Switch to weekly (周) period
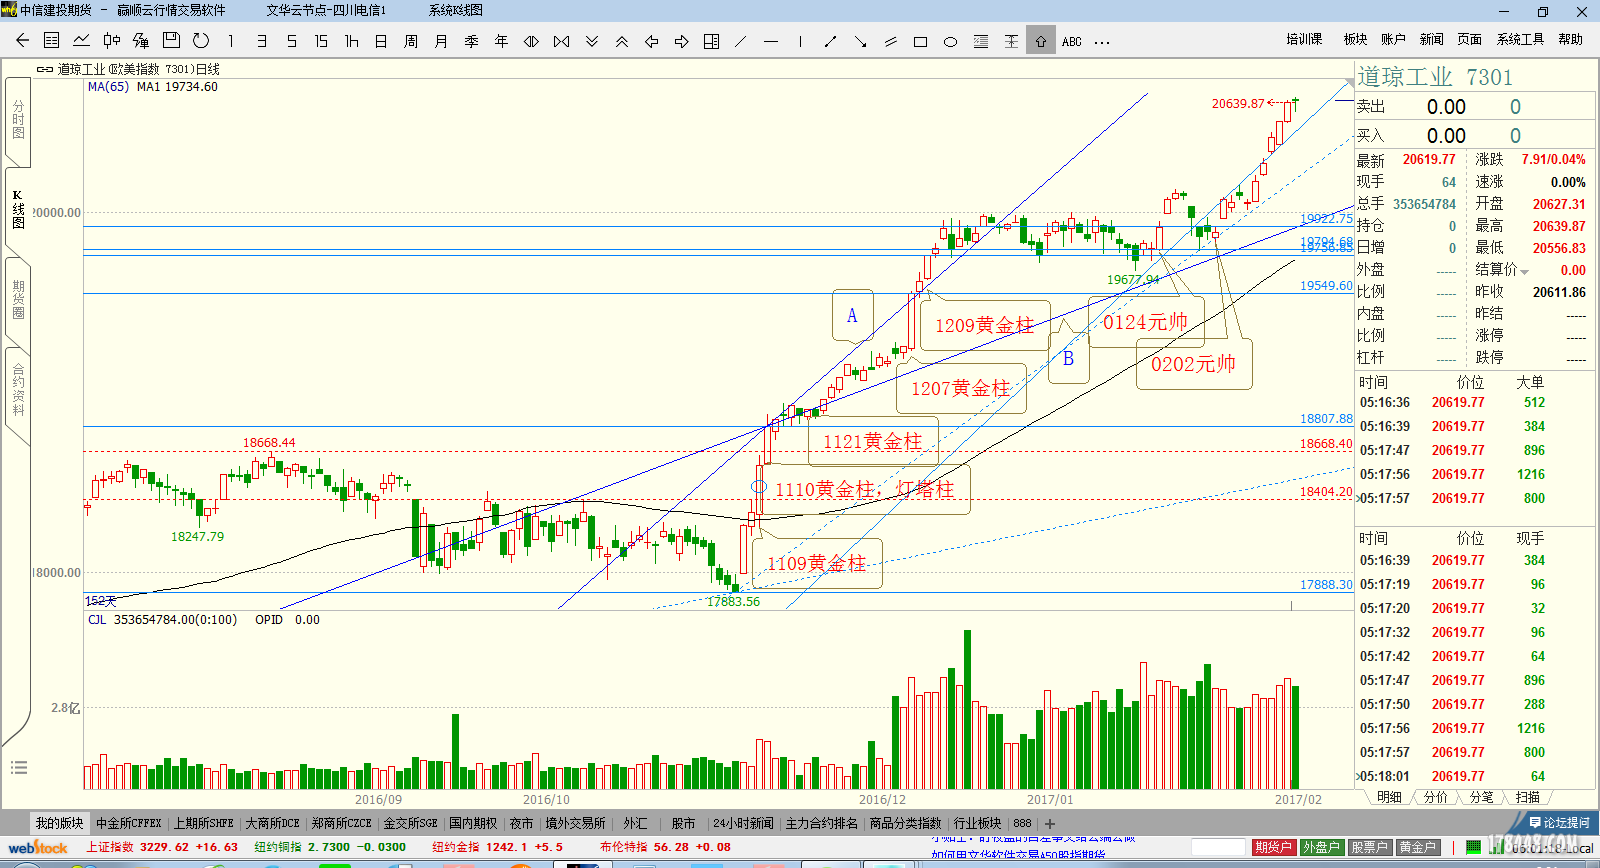Screen dimensions: 1600x868 pos(411,41)
